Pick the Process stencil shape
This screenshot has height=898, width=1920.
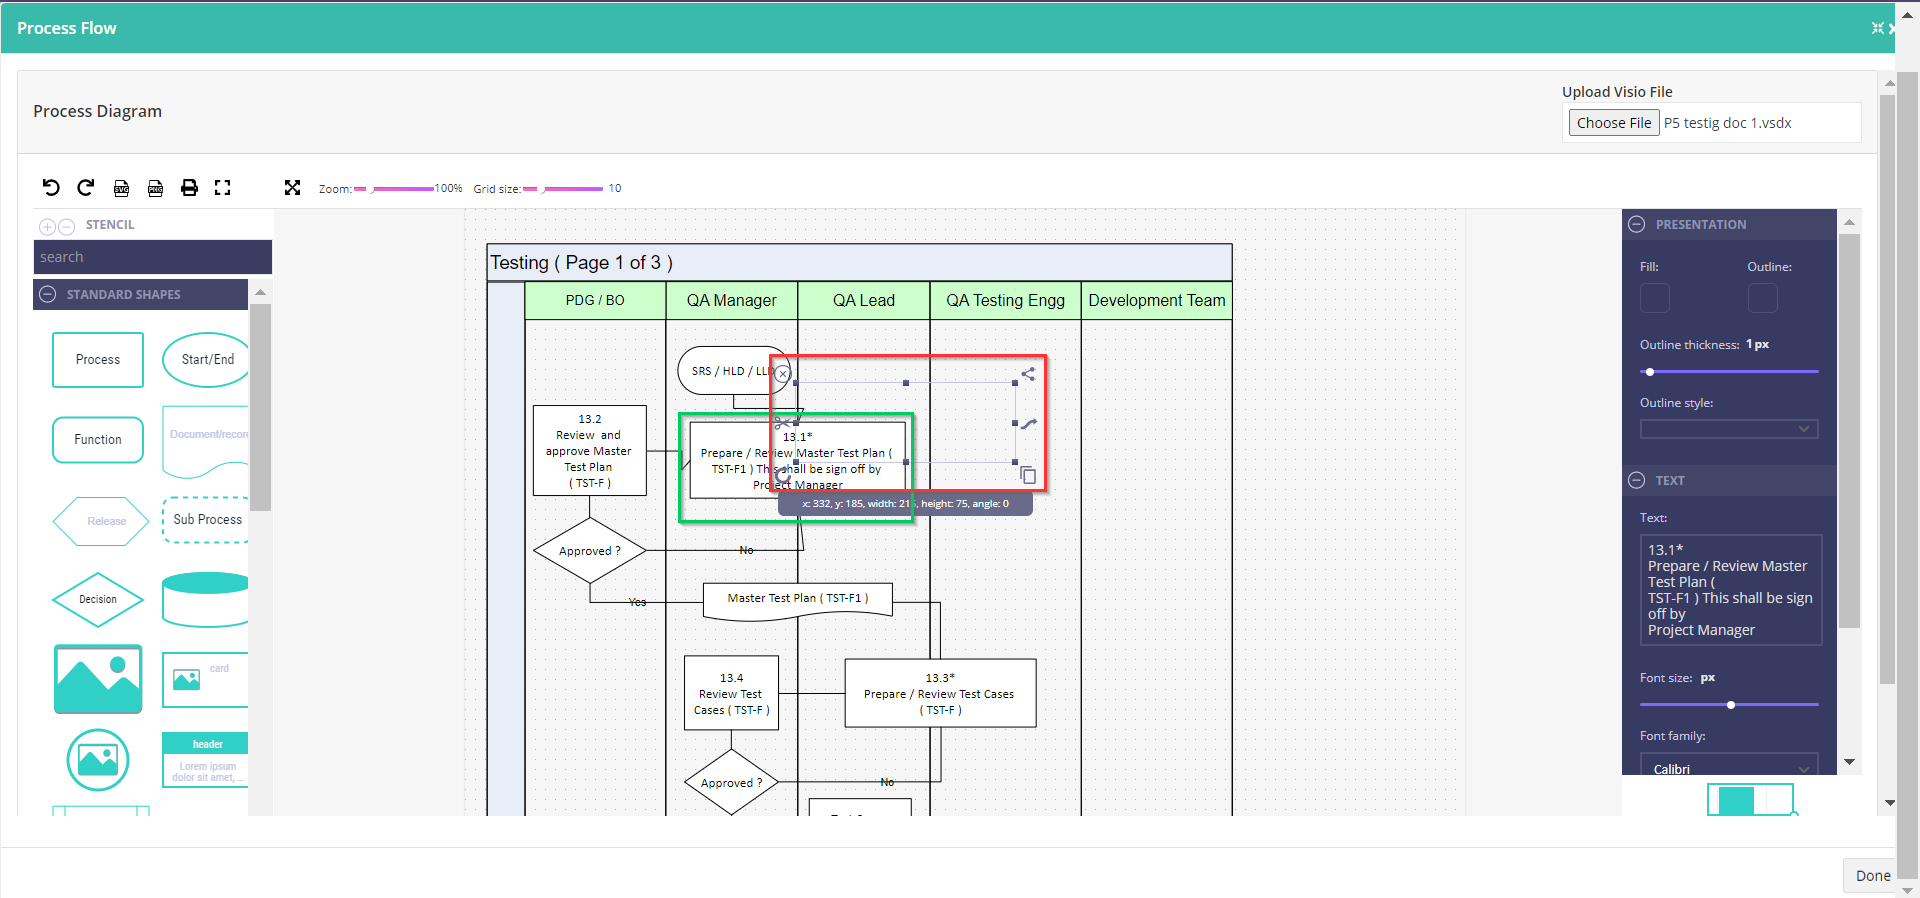click(x=98, y=360)
